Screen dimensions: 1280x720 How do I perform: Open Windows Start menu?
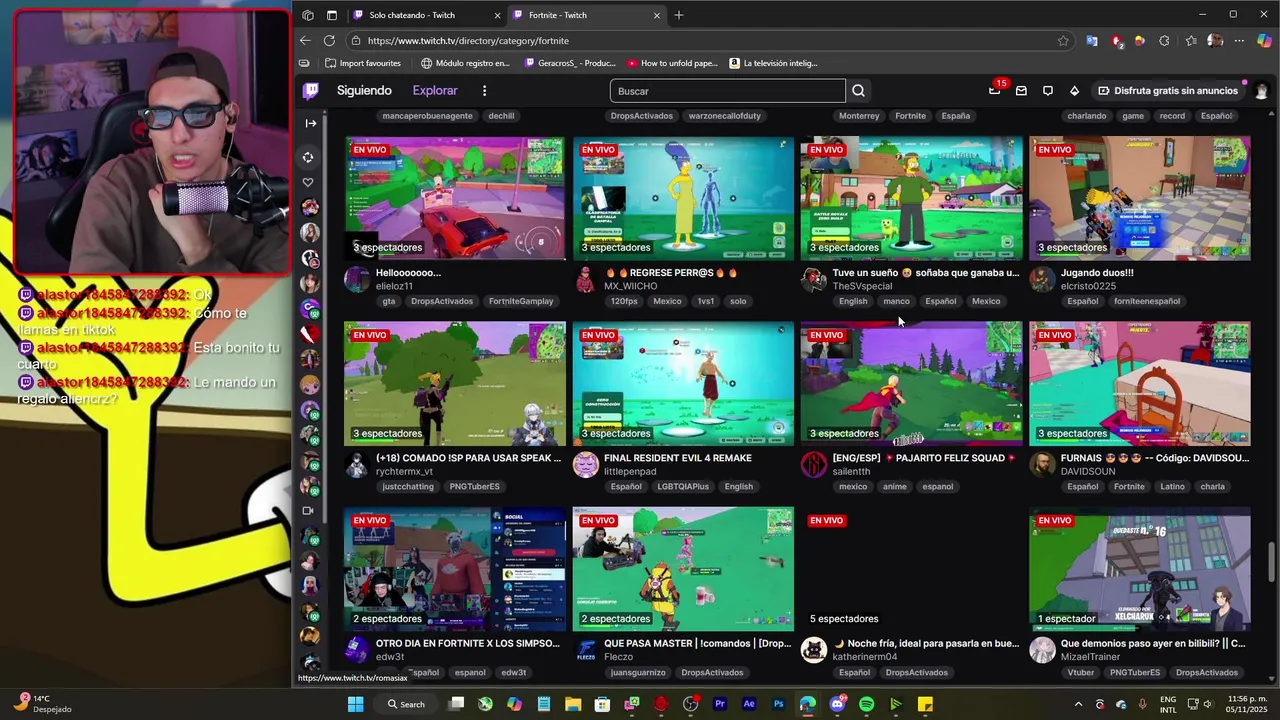(355, 705)
